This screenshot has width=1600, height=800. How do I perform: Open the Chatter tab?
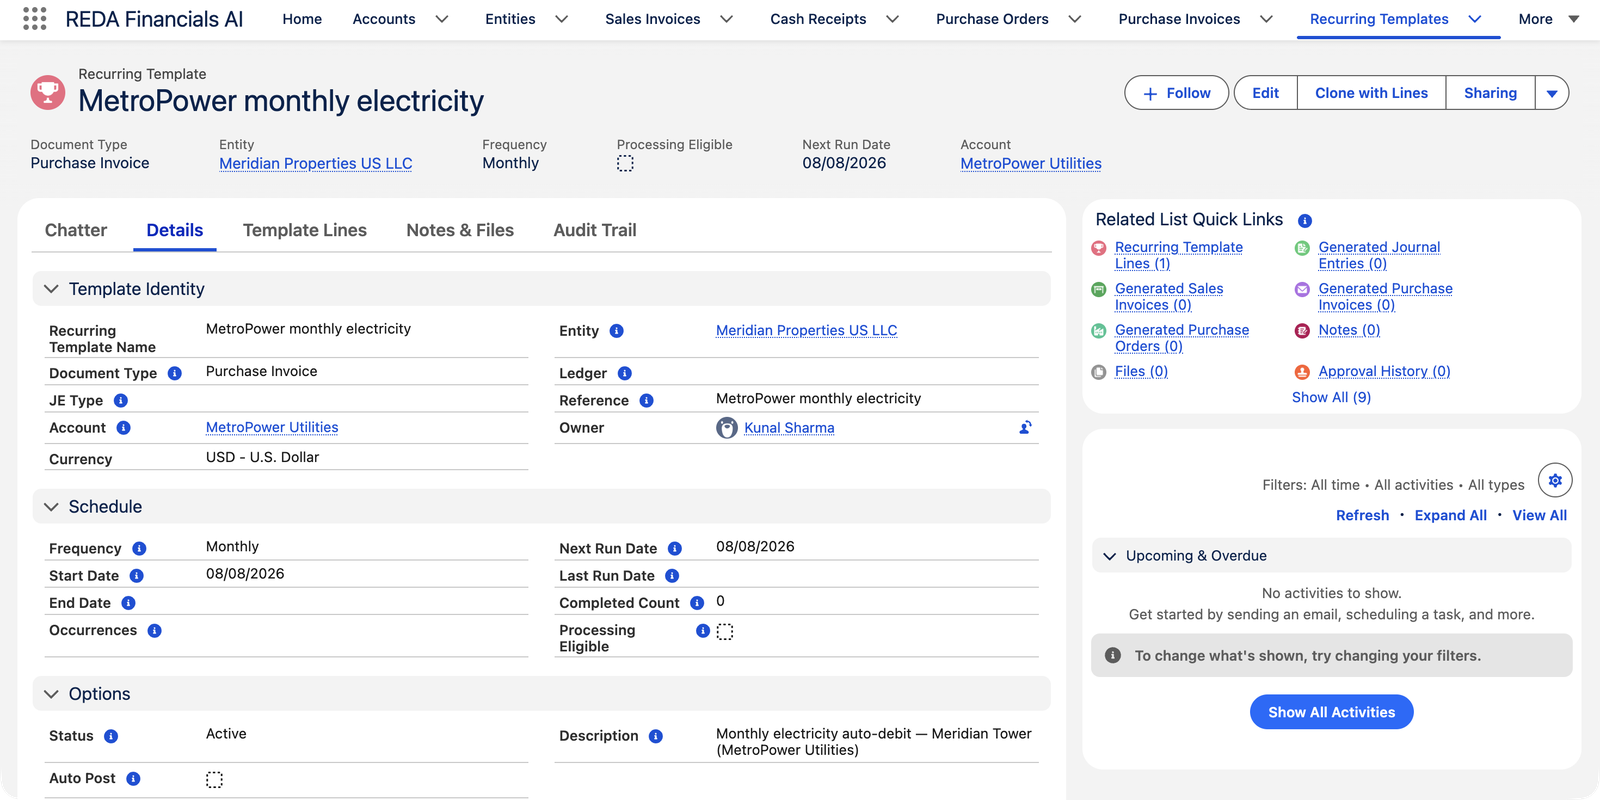tap(76, 230)
